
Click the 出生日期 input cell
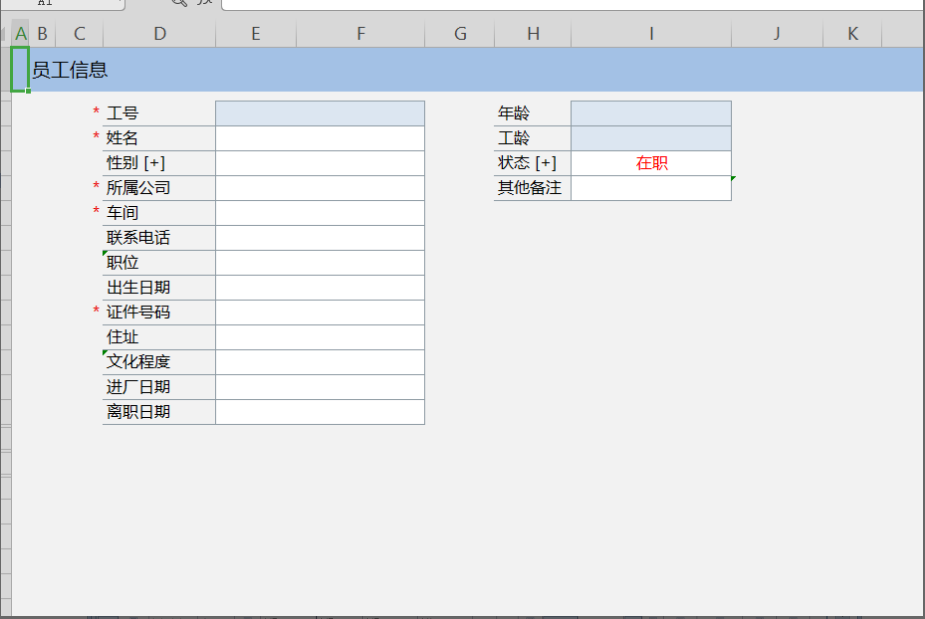[320, 288]
